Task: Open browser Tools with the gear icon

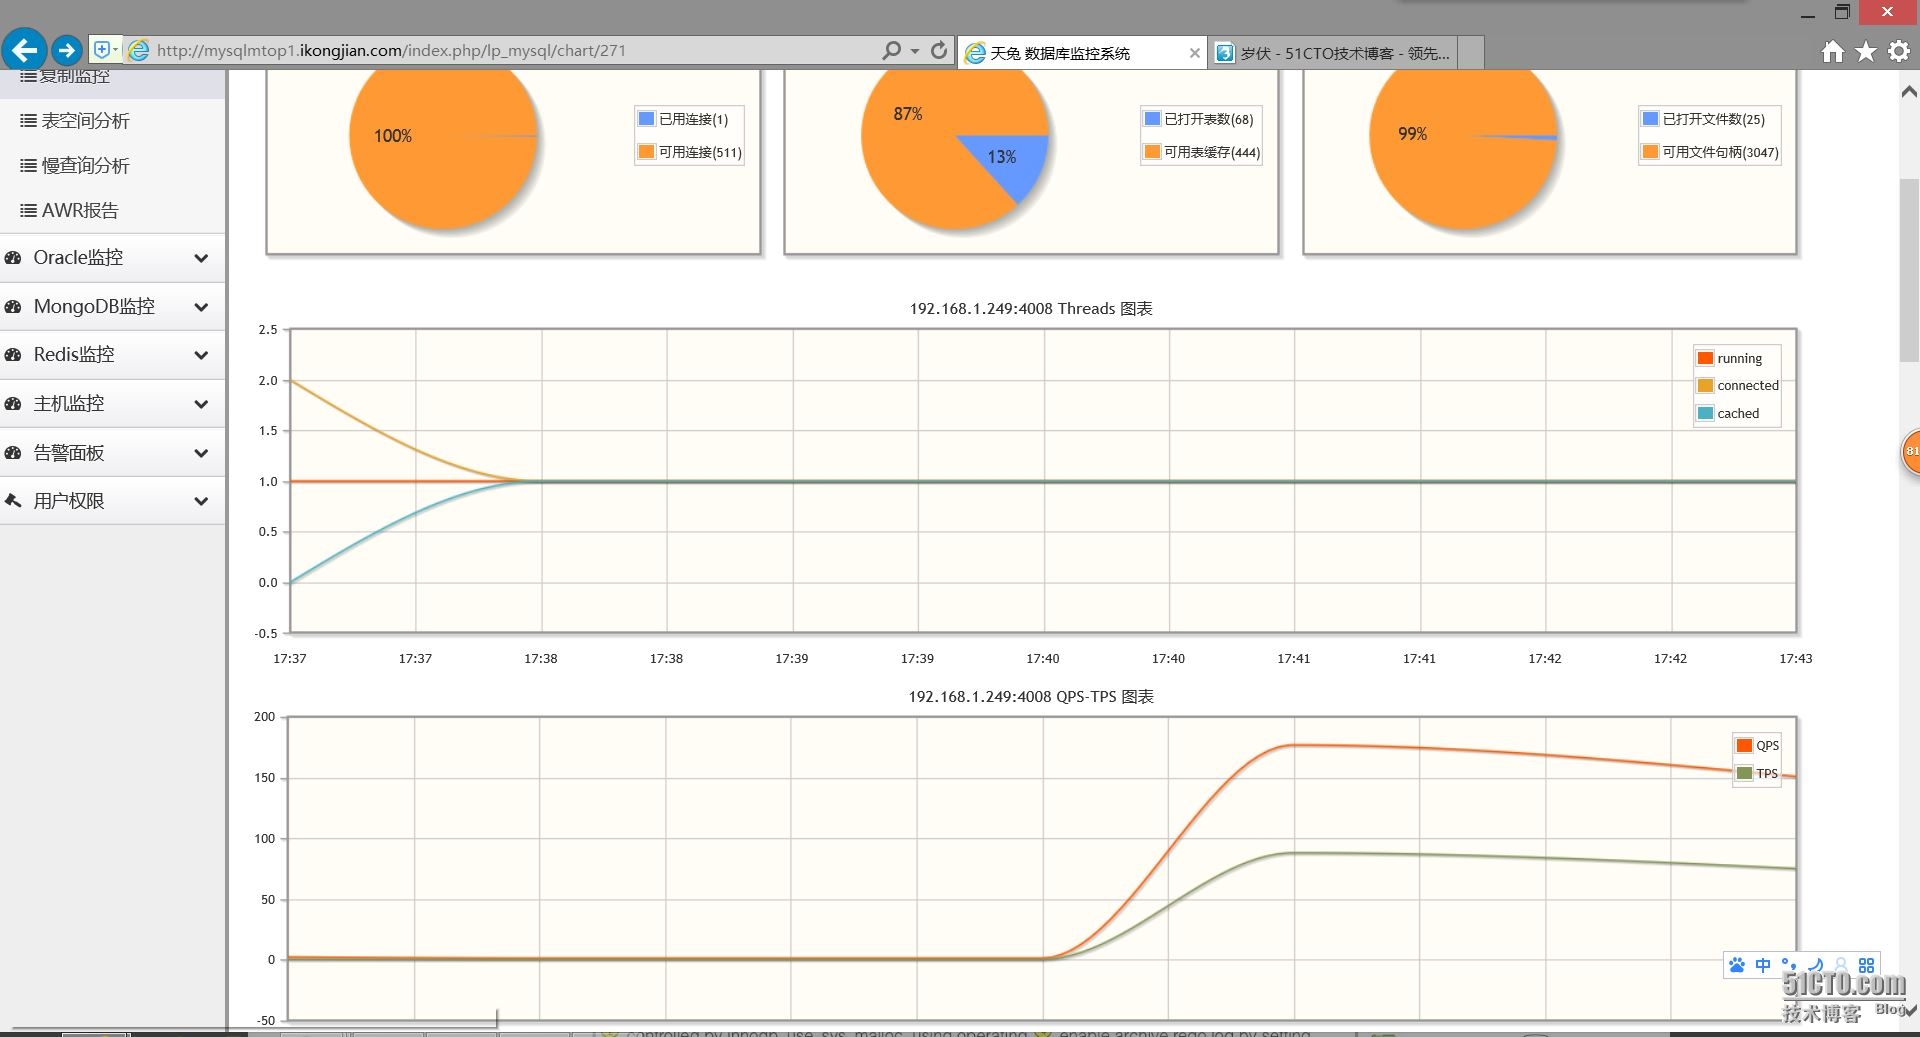Action: tap(1899, 52)
